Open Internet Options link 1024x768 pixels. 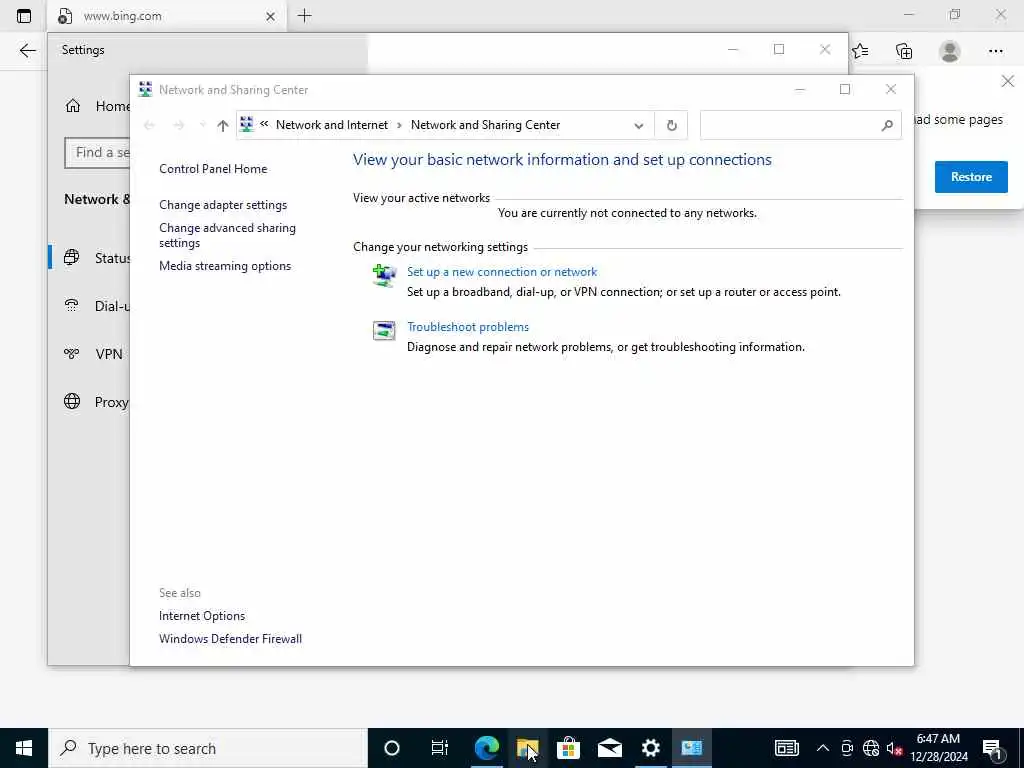[202, 616]
